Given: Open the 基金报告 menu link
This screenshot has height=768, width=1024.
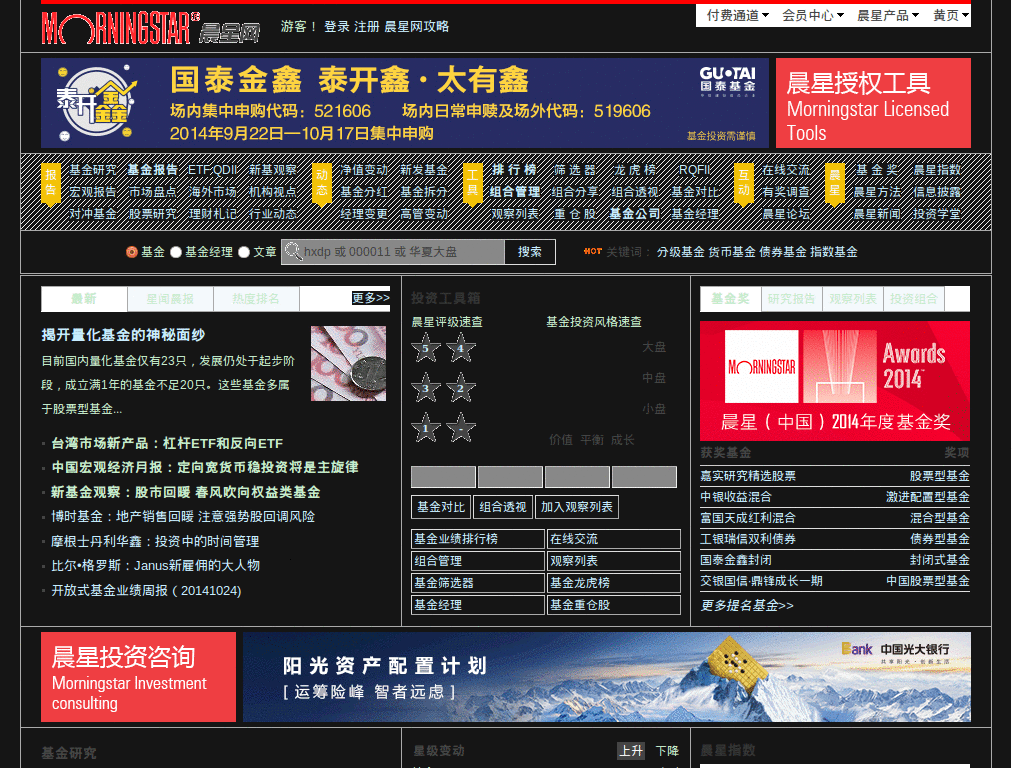Looking at the screenshot, I should tap(152, 170).
